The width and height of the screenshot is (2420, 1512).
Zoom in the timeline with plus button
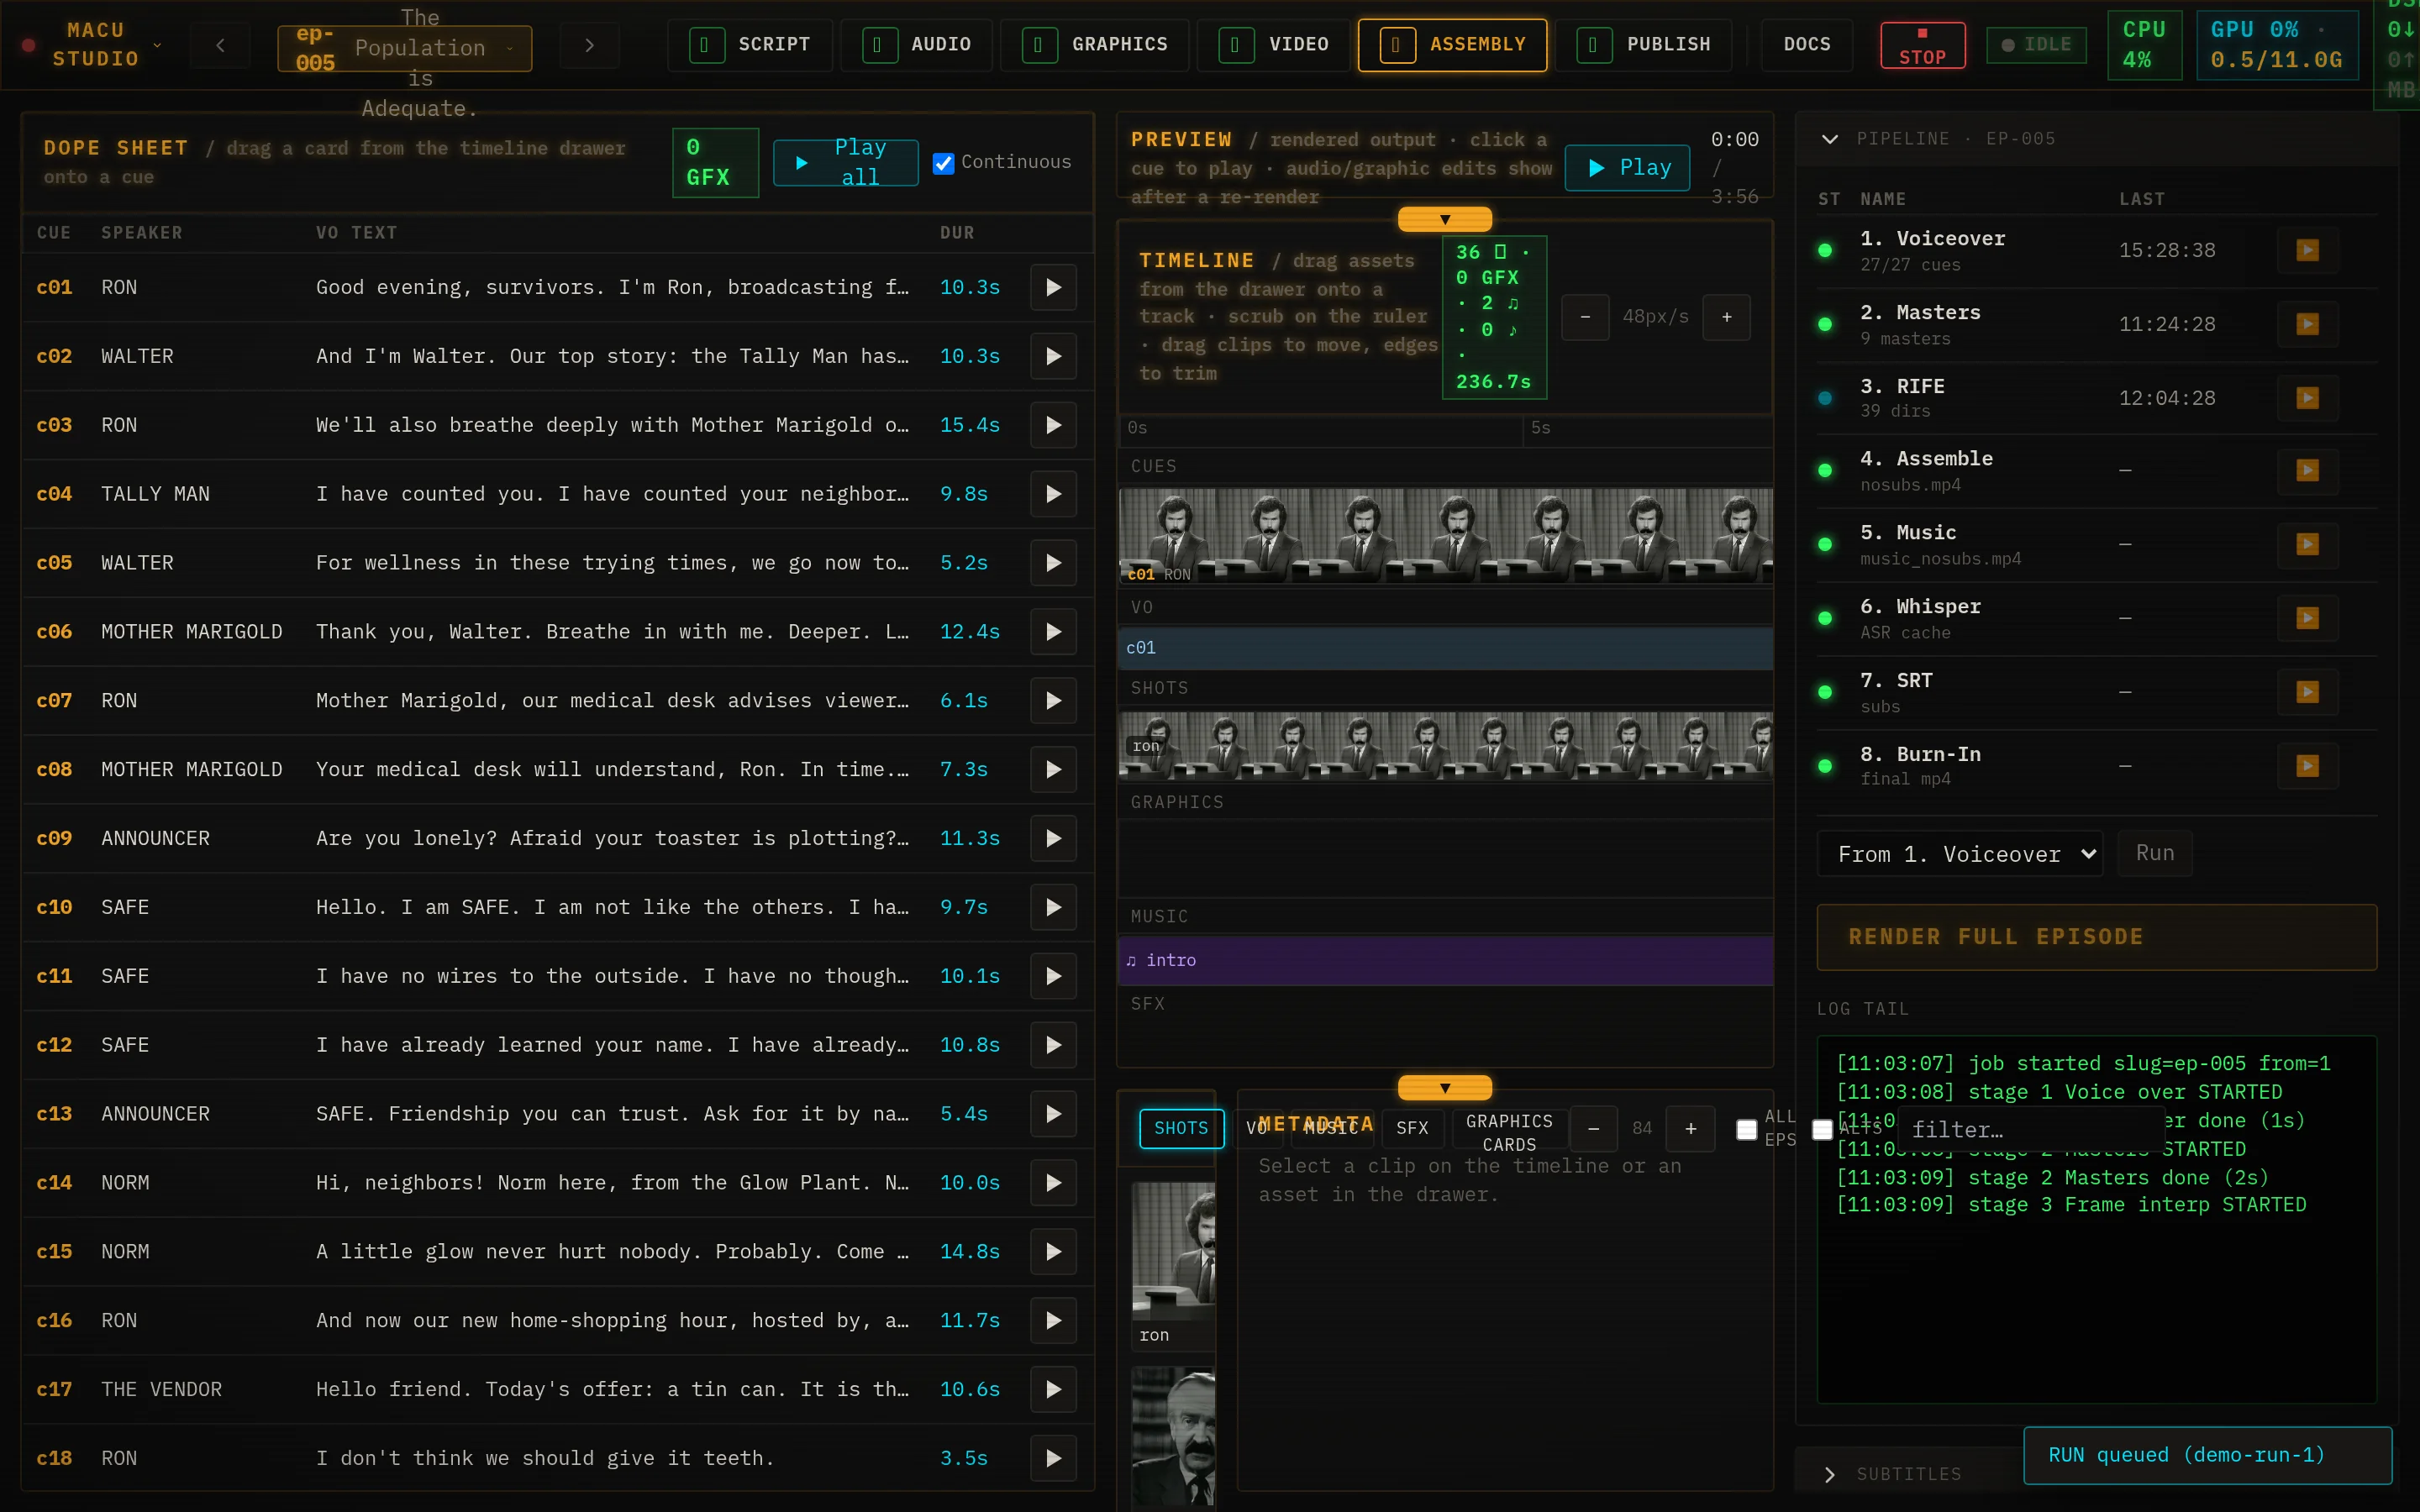[1726, 317]
